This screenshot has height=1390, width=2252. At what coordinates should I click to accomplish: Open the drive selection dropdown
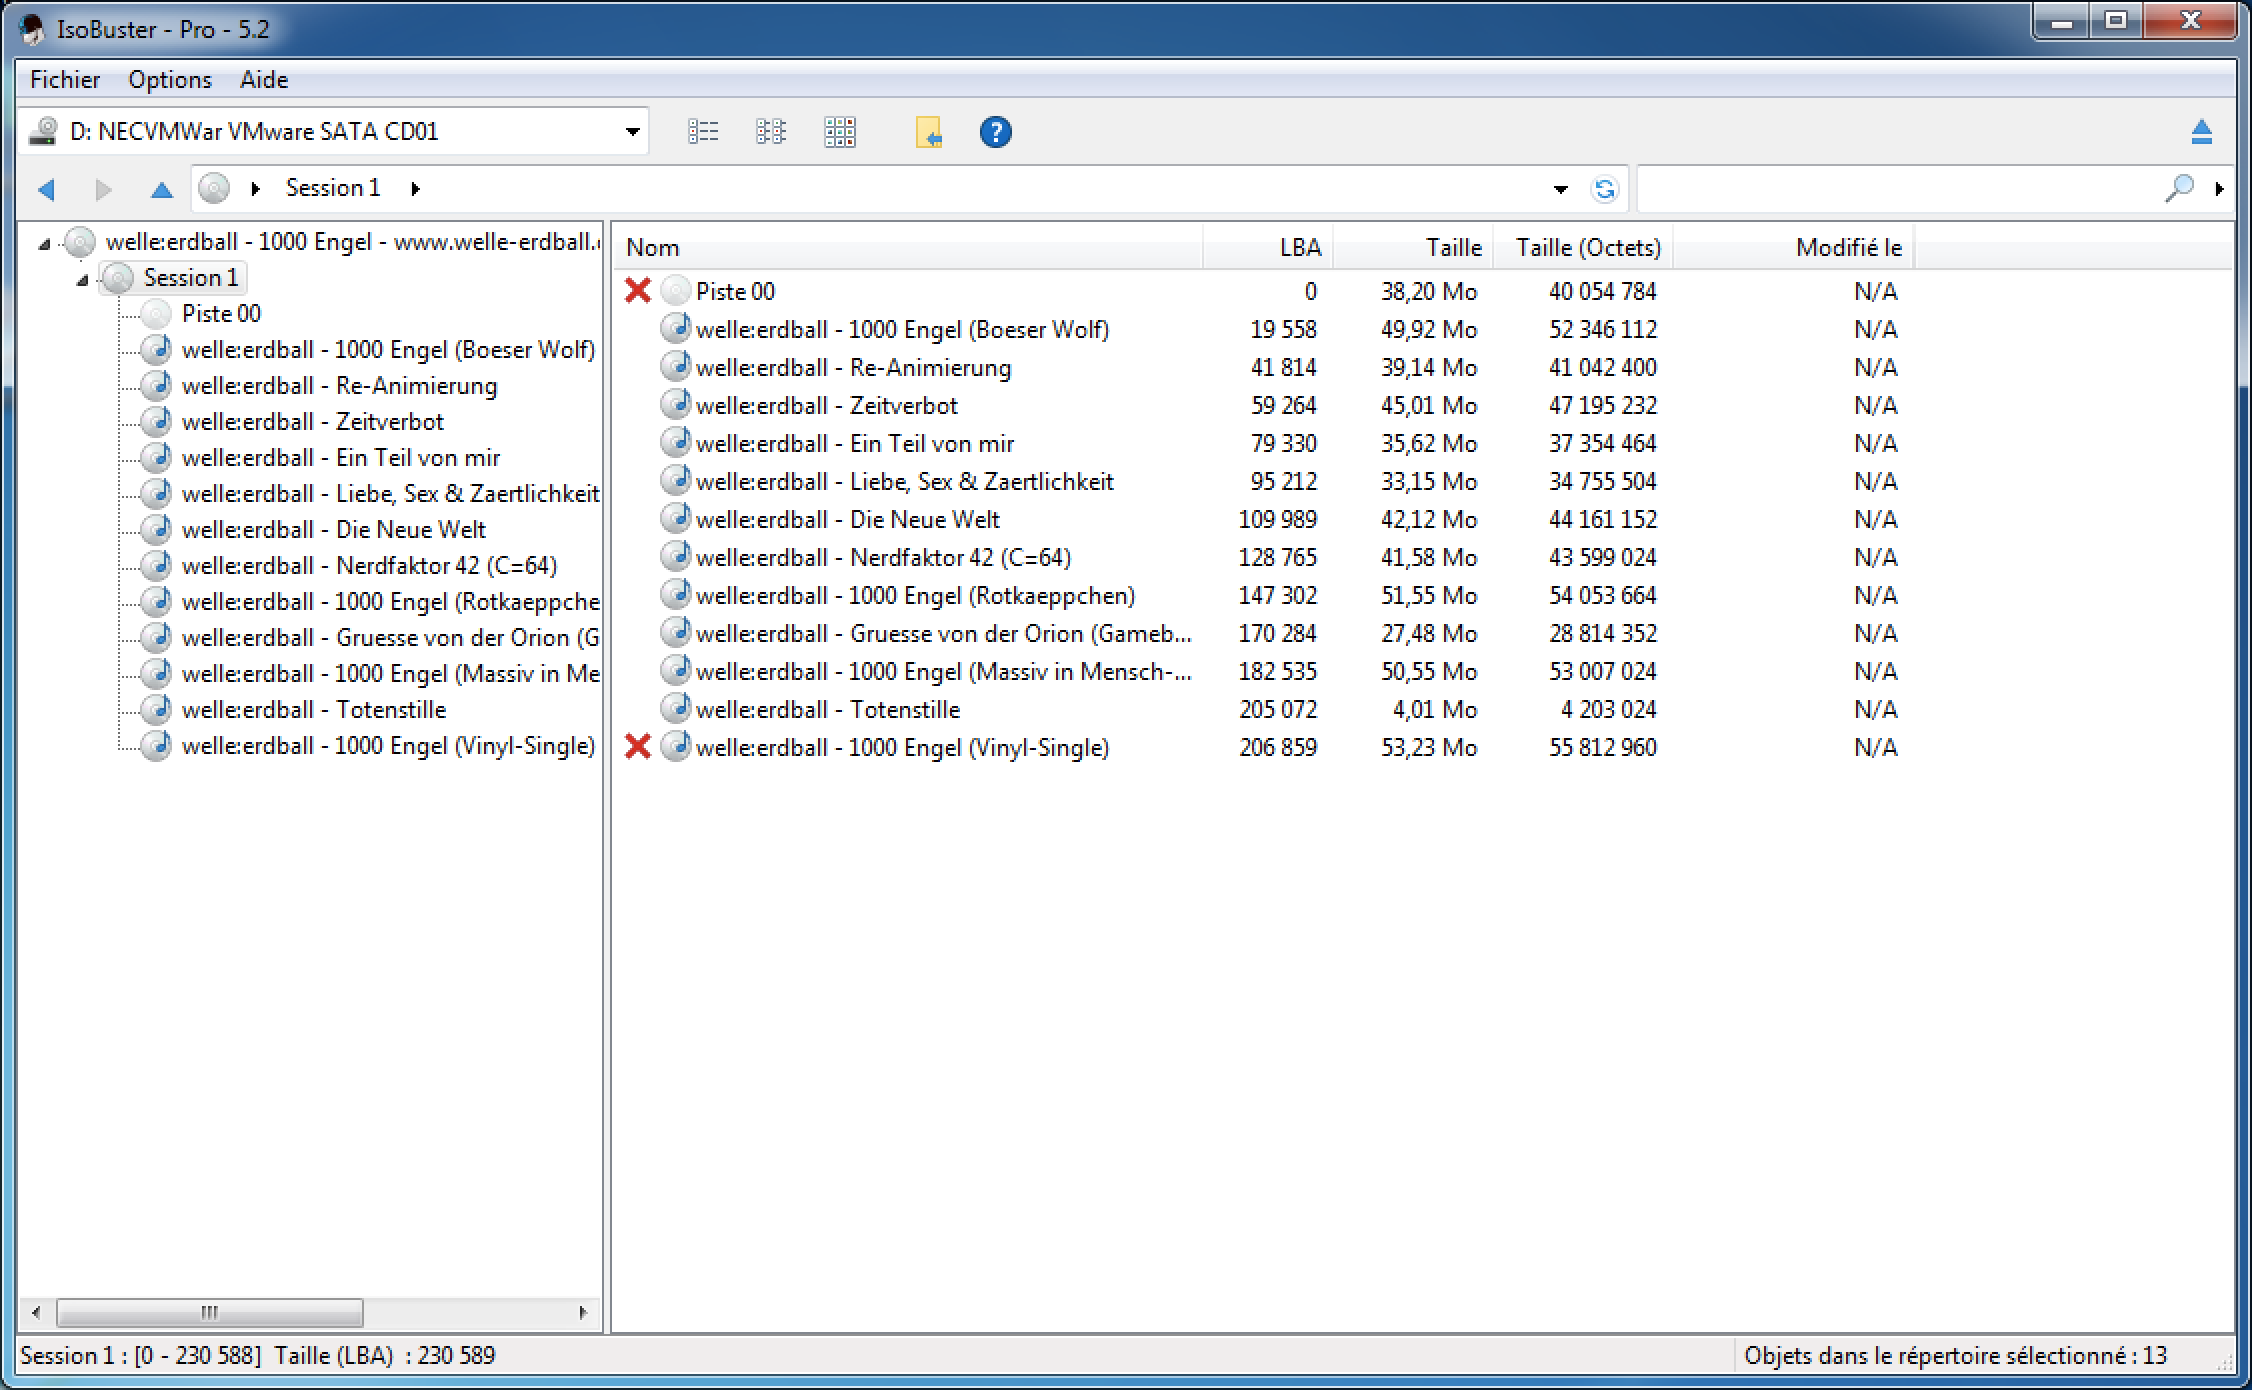pos(632,132)
